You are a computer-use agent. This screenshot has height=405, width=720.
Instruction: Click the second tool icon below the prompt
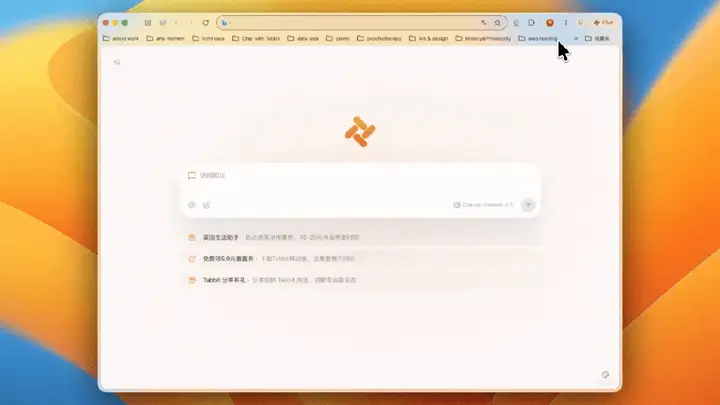tap(207, 205)
